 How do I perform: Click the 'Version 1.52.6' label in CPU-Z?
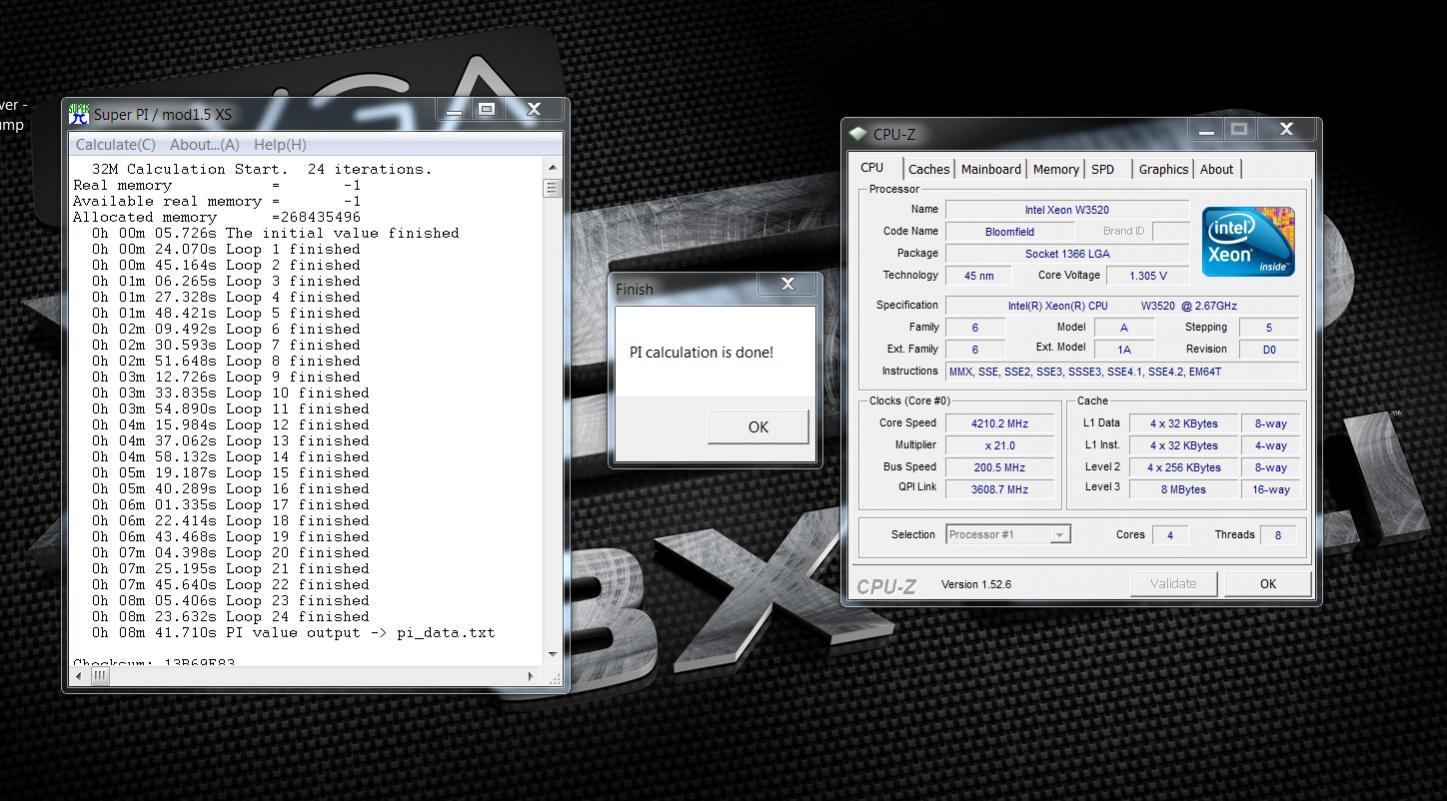[976, 584]
